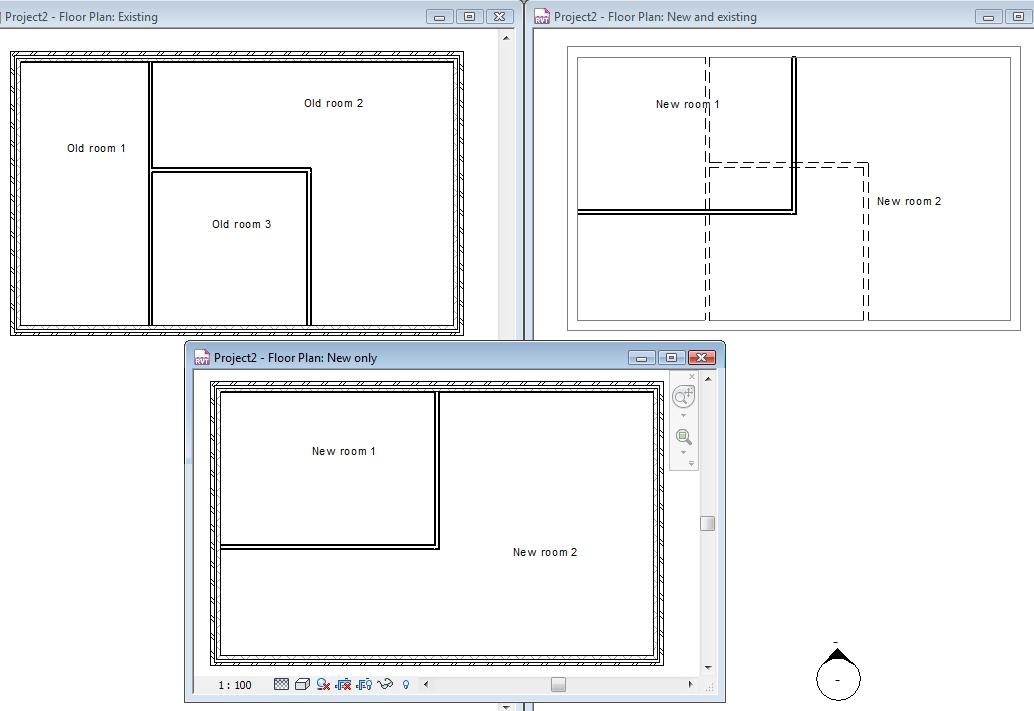
Task: Click the Revit icon on the New only window
Action: (202, 357)
